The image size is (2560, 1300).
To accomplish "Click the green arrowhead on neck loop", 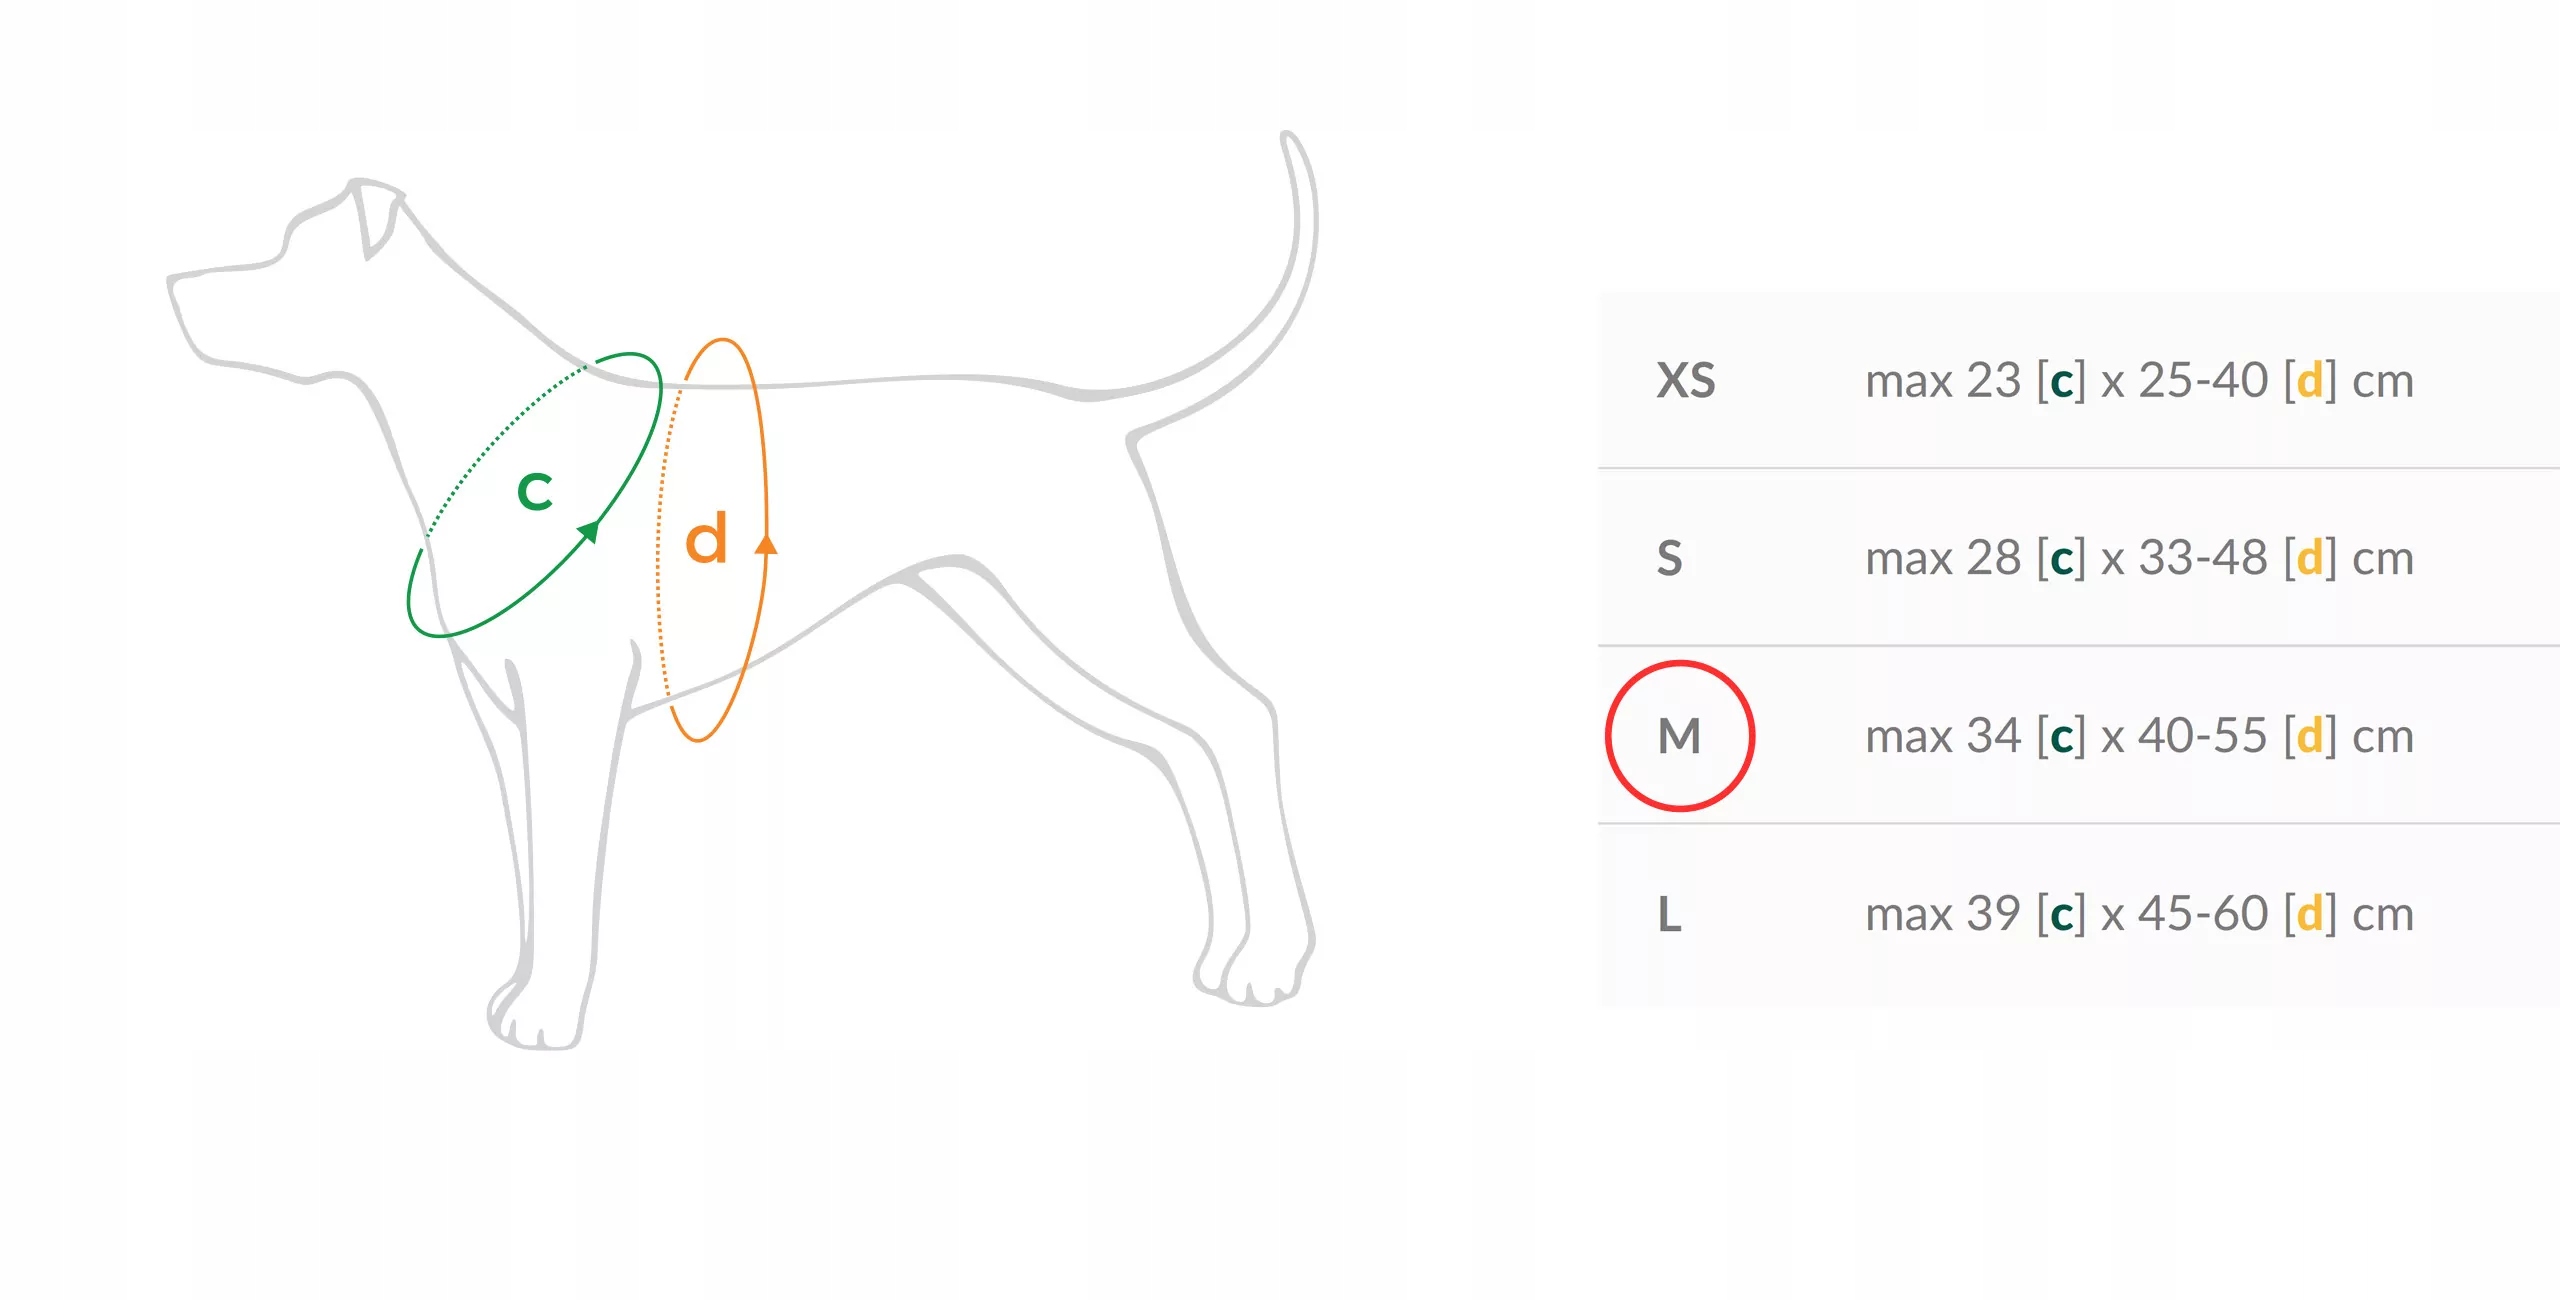I will tap(590, 530).
